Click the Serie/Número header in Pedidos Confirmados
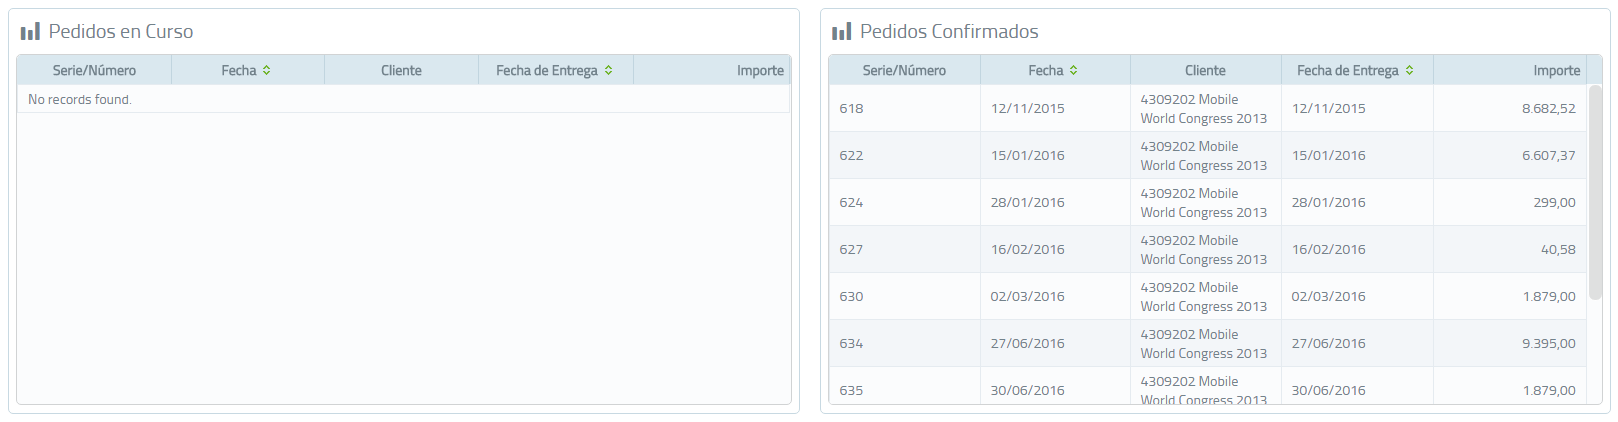The height and width of the screenshot is (422, 1618). (904, 70)
